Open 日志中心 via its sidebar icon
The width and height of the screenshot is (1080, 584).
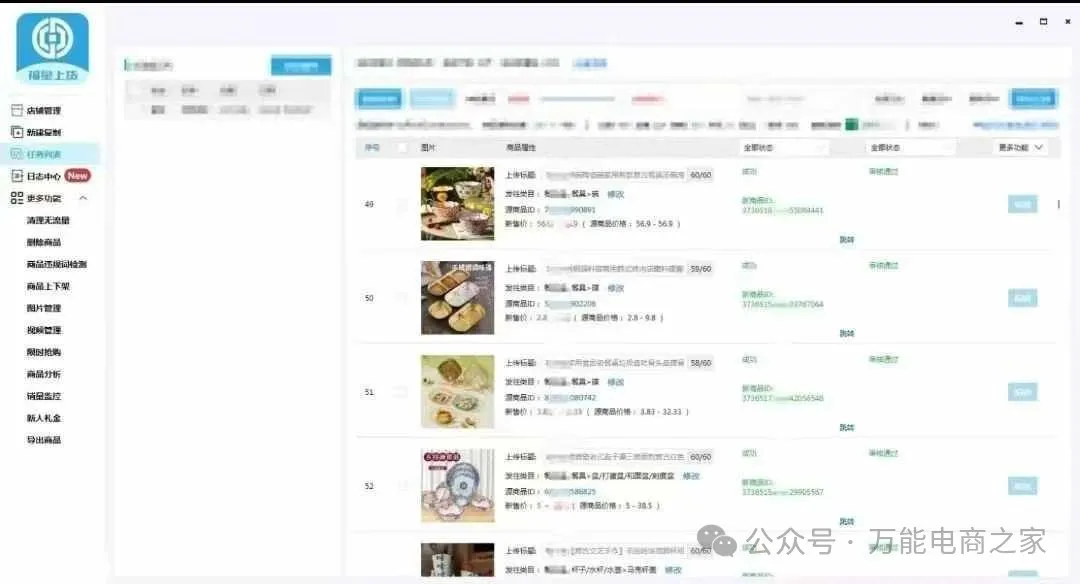pos(16,176)
